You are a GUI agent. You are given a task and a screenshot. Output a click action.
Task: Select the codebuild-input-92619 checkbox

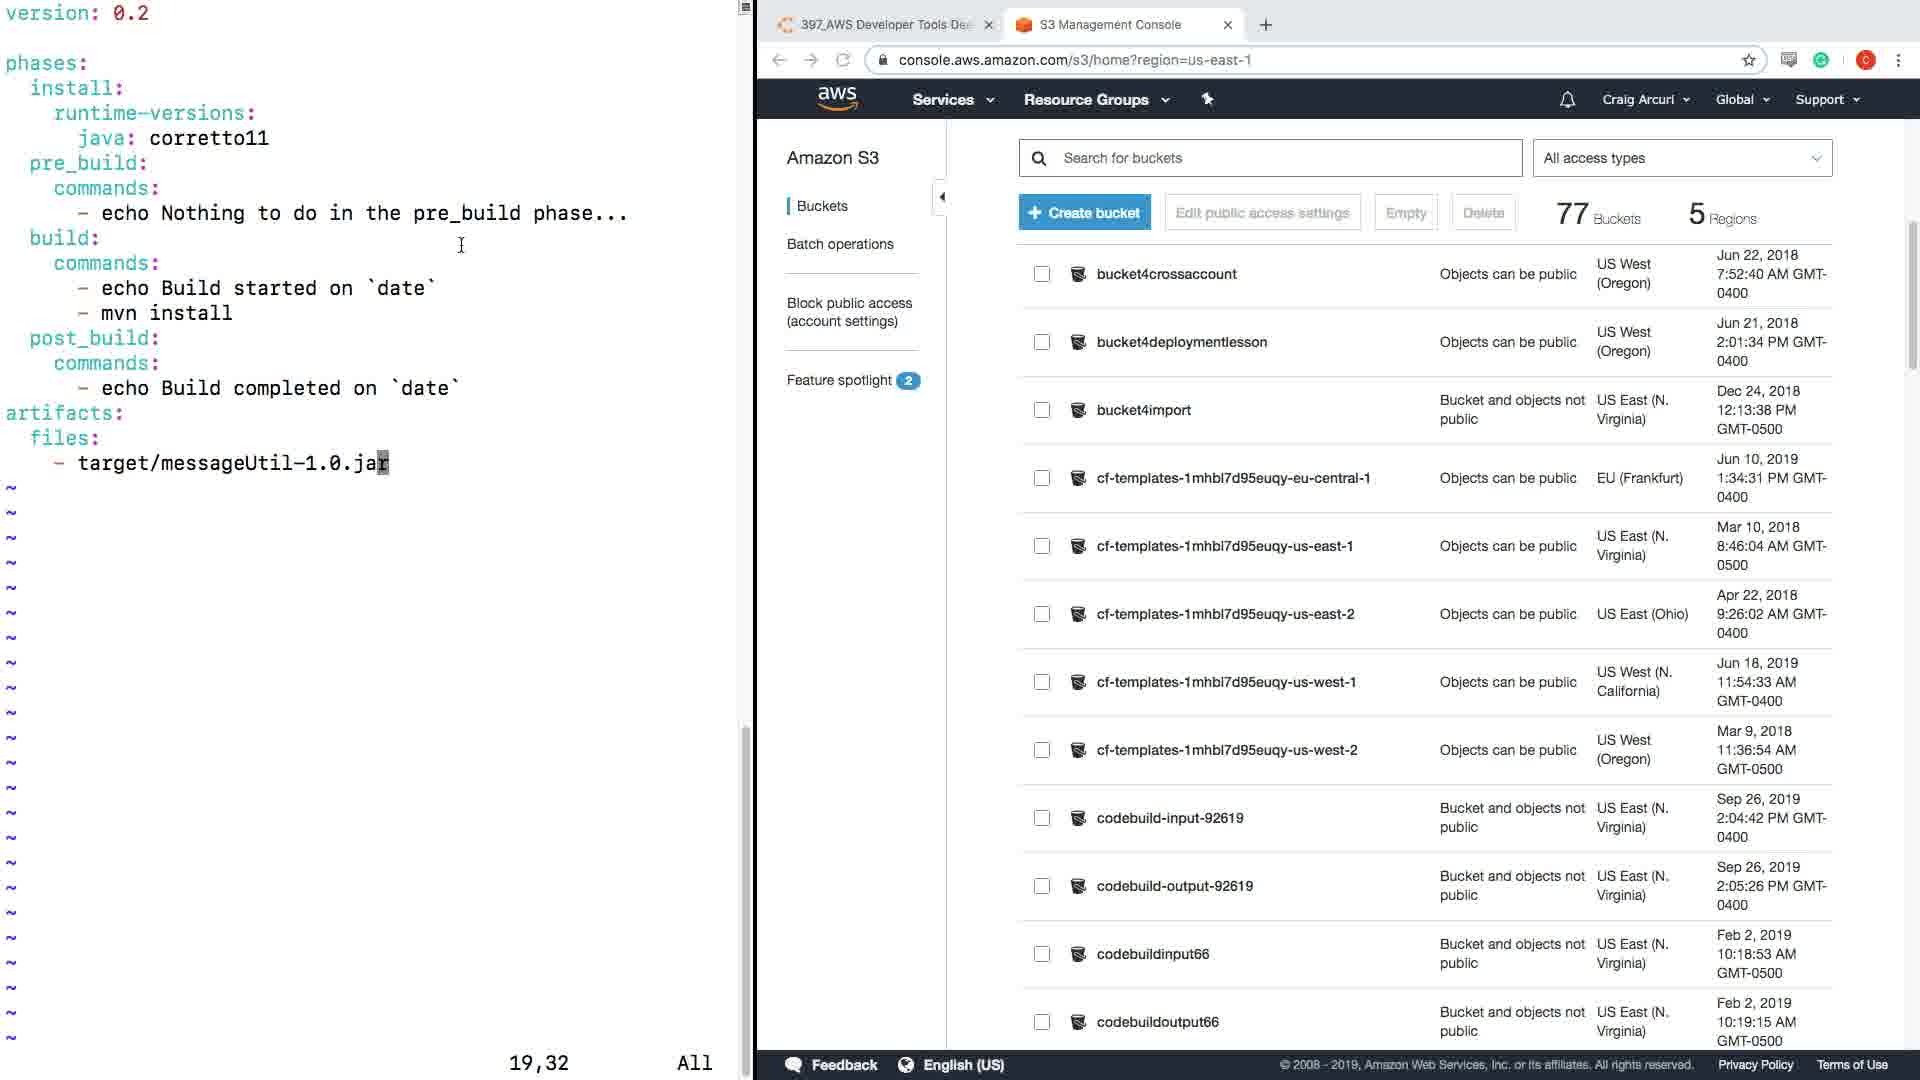point(1042,818)
